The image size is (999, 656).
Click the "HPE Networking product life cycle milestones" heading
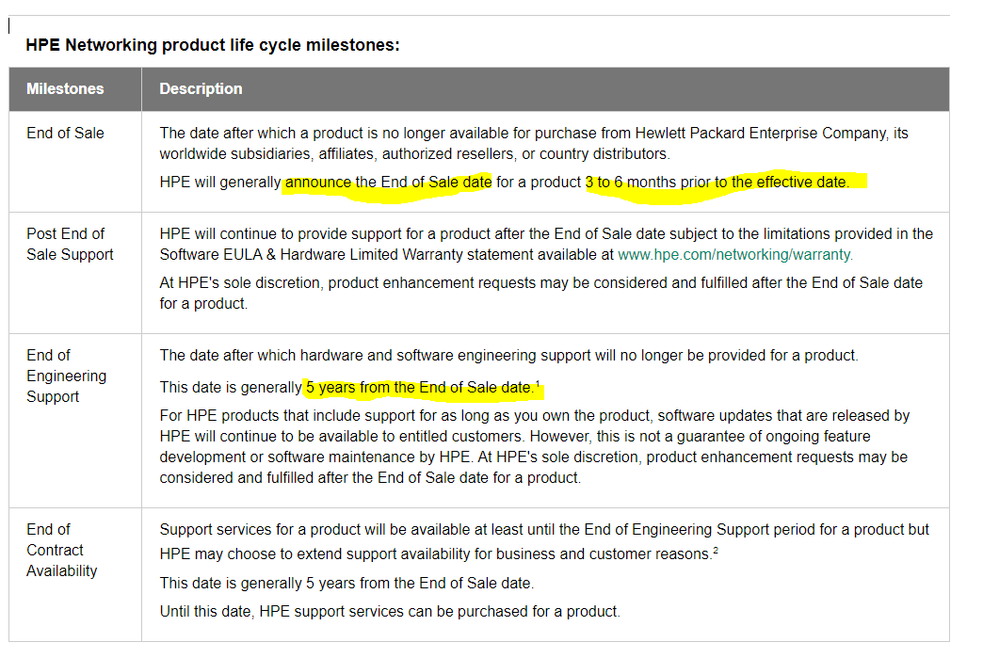[212, 45]
